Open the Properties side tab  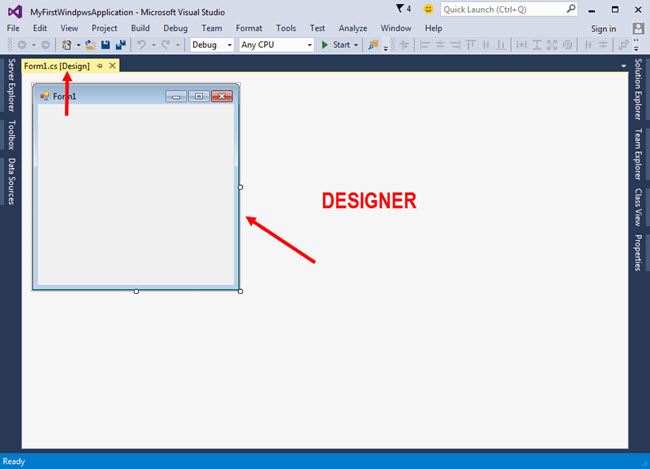[638, 253]
